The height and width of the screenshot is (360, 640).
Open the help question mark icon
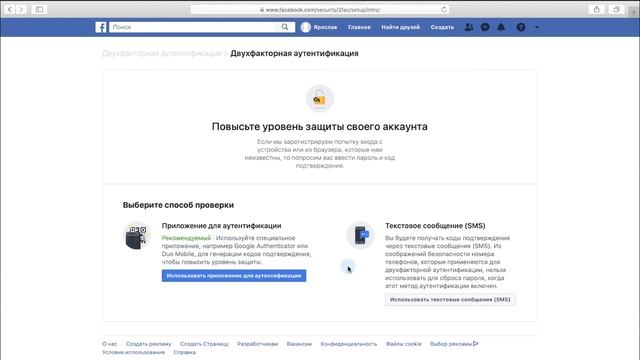pos(521,27)
